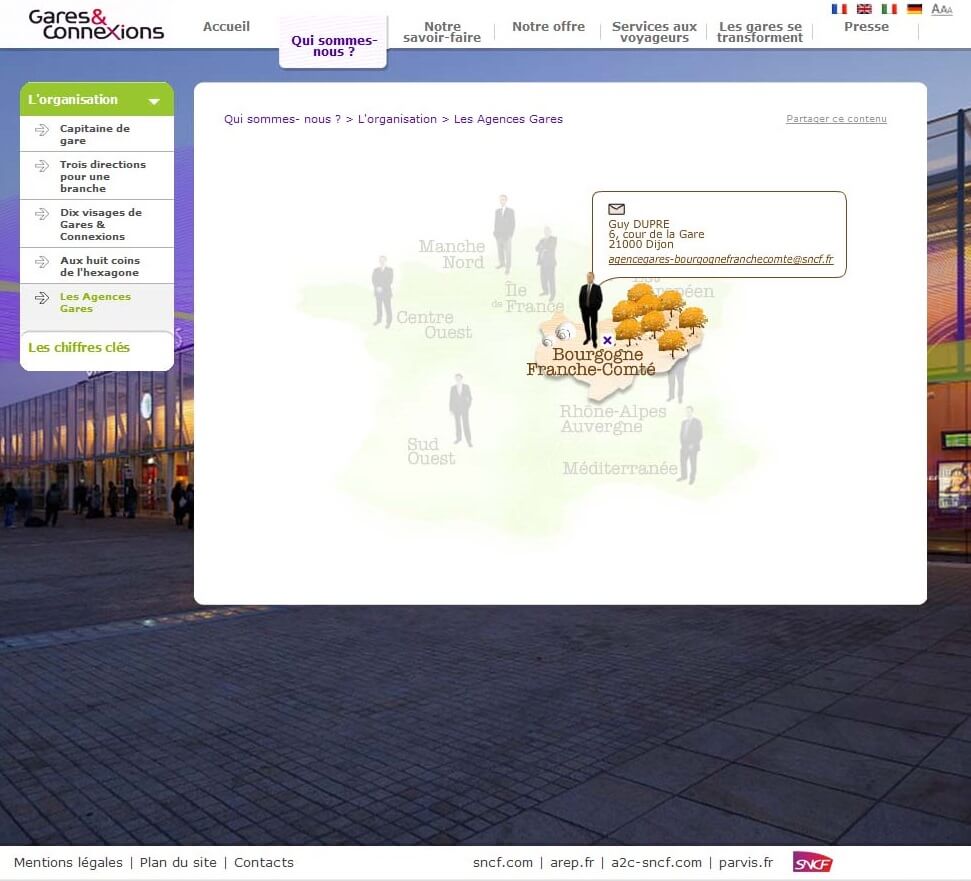Select Sud Ouest region label on map
The image size is (971, 881).
pos(431,451)
